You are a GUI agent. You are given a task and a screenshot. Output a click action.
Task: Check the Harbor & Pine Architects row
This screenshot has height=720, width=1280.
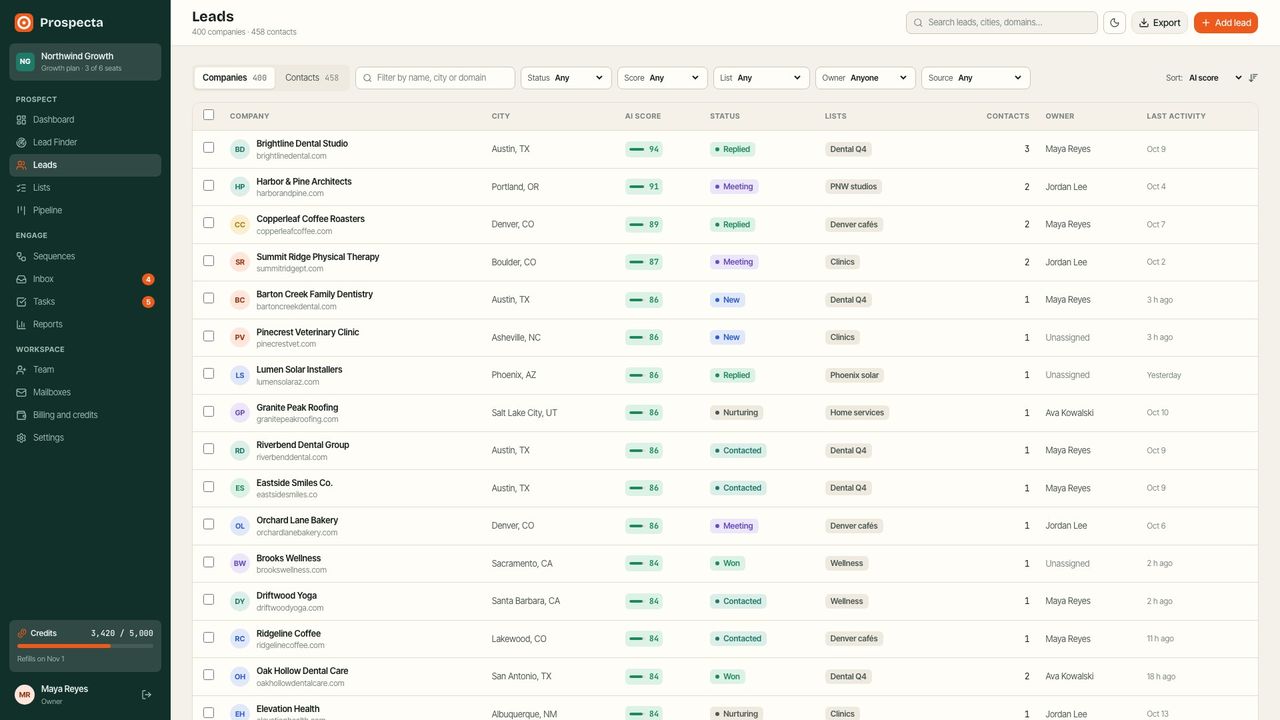(x=209, y=186)
